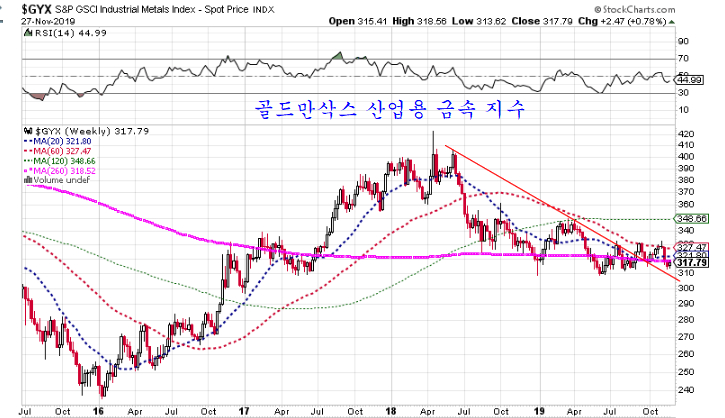Image resolution: width=725 pixels, height=418 pixels.
Task: Click the first Jul label at left of time axis
Action: (25, 411)
